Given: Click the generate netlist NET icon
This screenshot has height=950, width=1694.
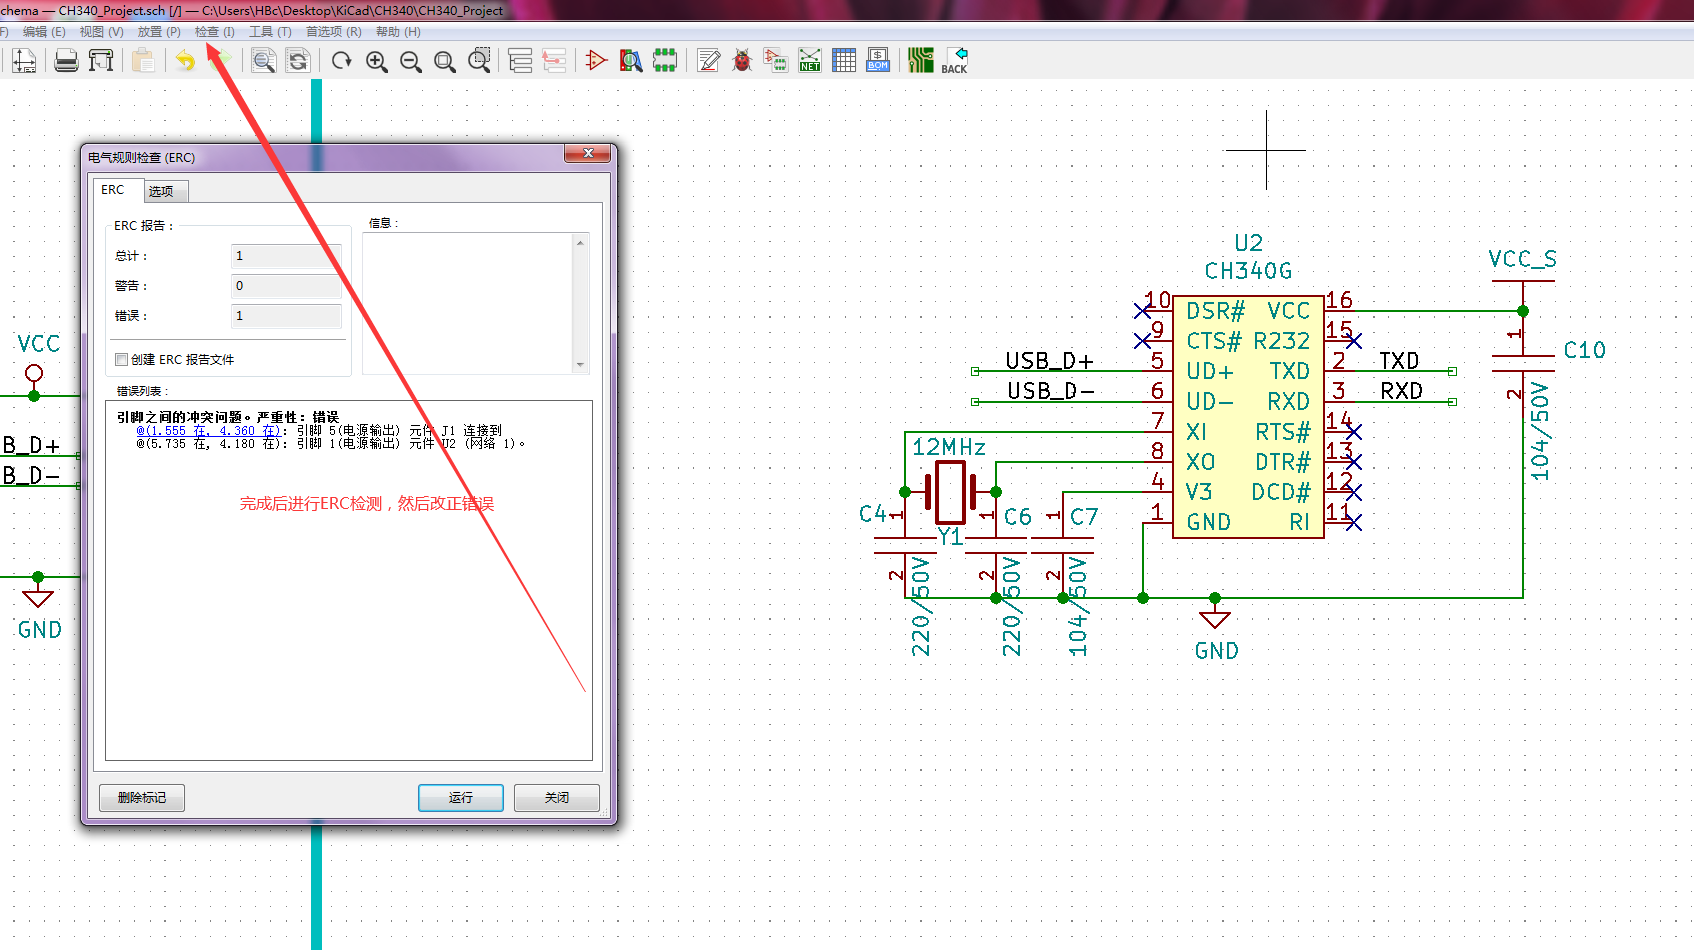Looking at the screenshot, I should click(810, 60).
